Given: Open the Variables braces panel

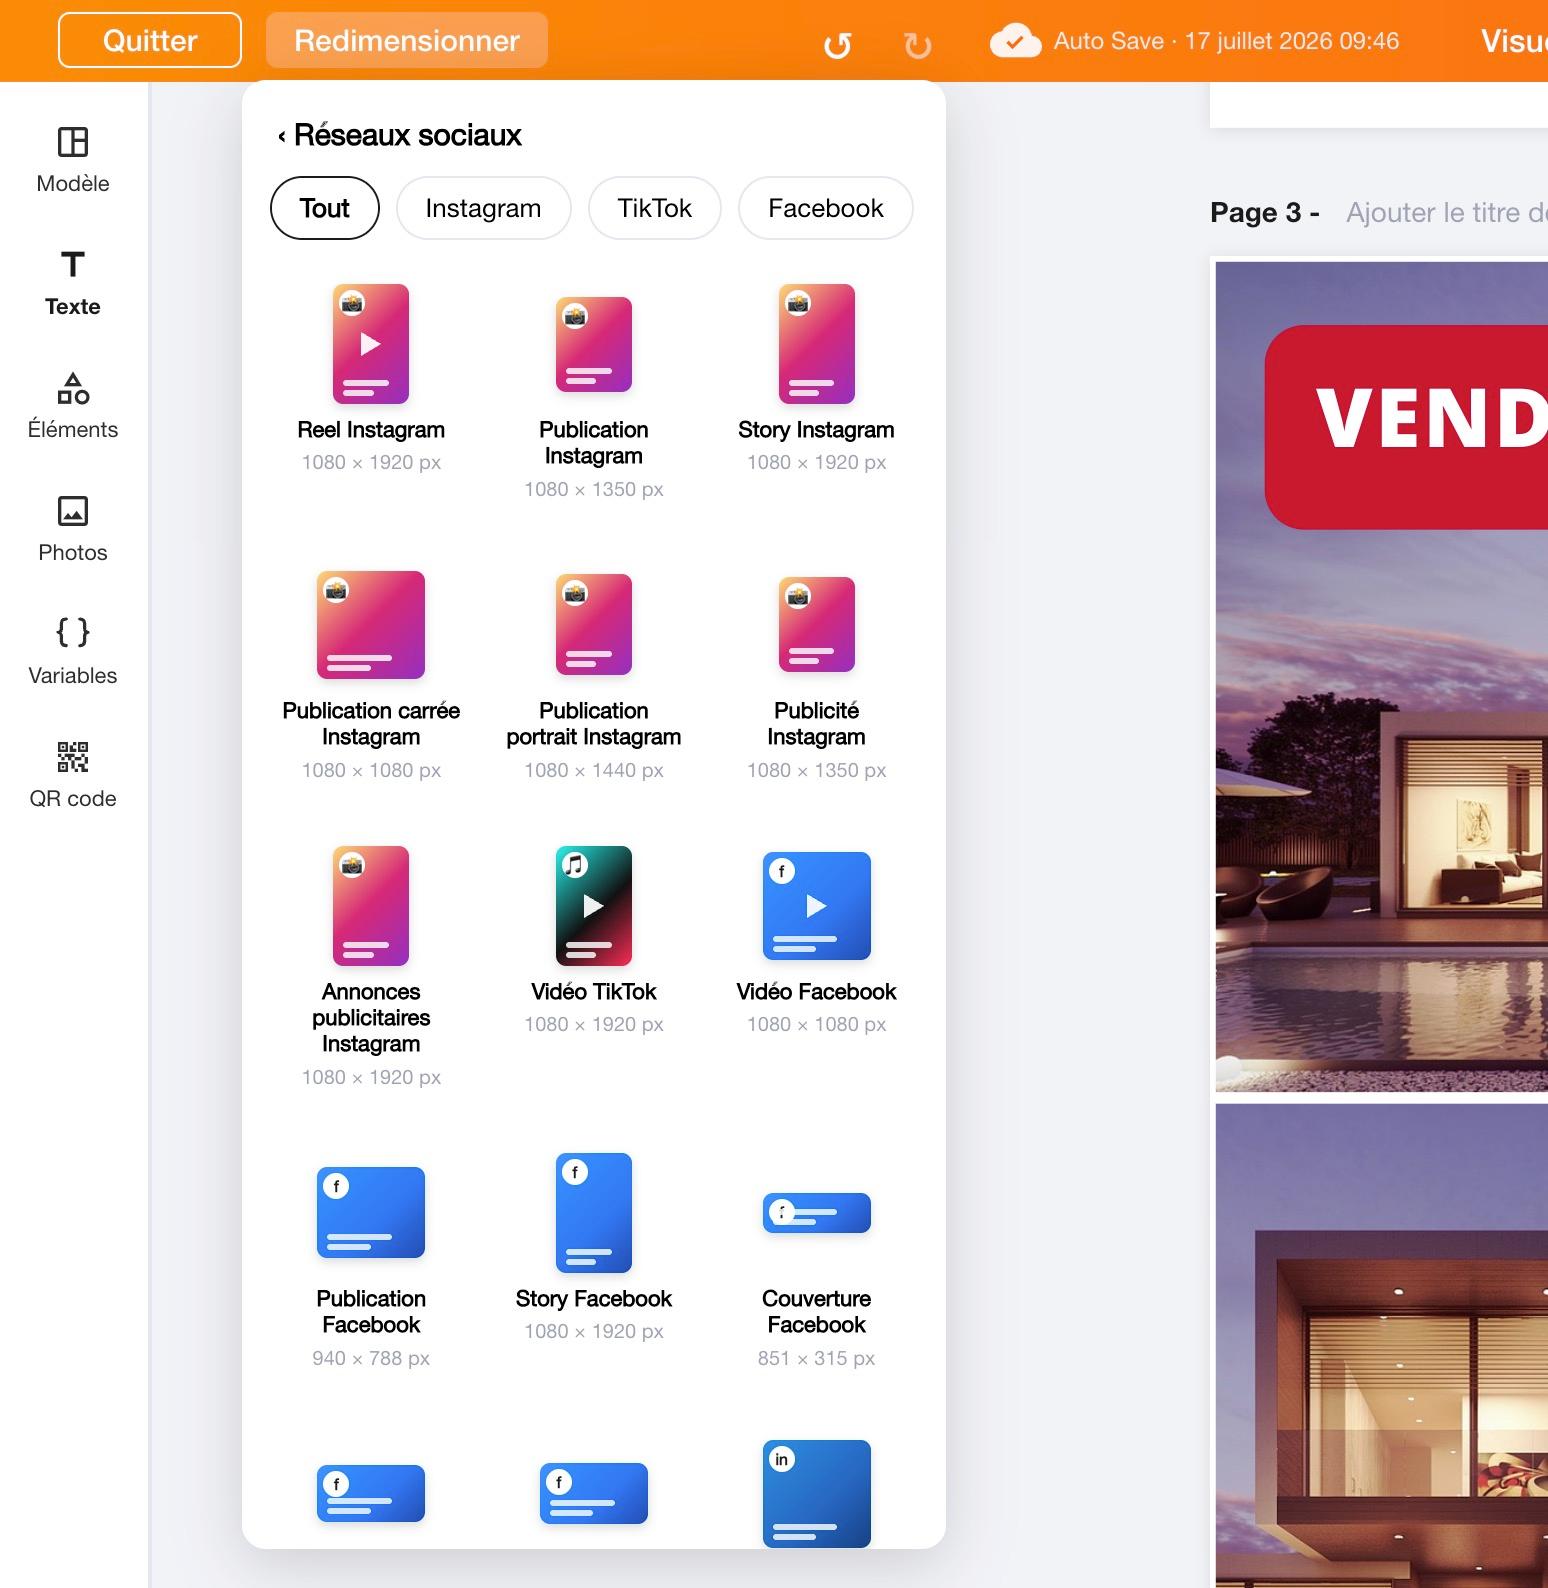Looking at the screenshot, I should (73, 633).
